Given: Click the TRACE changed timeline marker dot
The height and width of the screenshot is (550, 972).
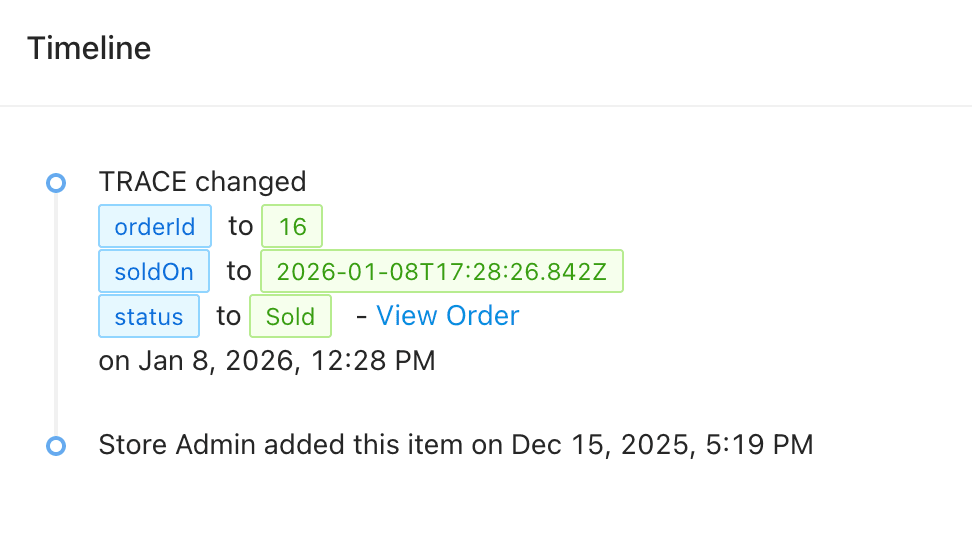Looking at the screenshot, I should click(56, 182).
